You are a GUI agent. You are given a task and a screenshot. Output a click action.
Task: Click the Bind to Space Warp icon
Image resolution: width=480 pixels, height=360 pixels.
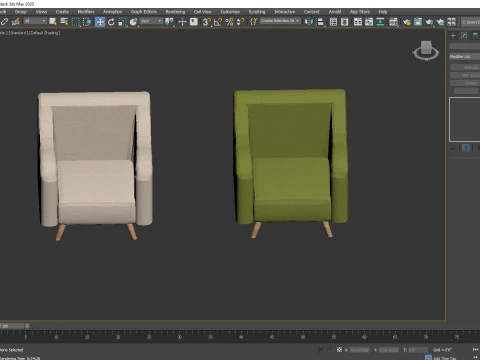point(16,22)
